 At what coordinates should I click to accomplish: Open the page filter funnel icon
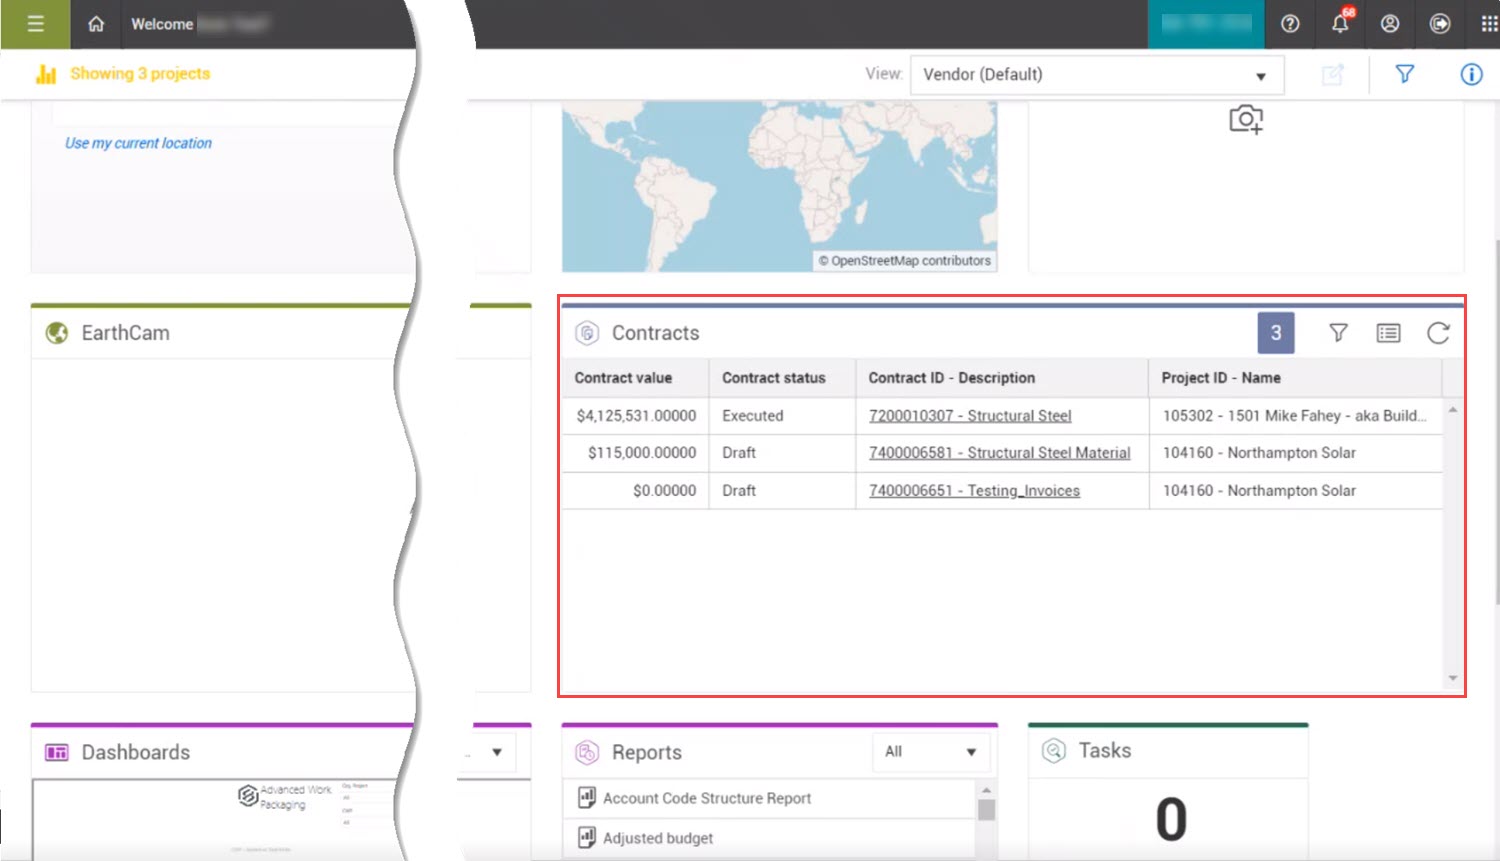click(x=1405, y=74)
